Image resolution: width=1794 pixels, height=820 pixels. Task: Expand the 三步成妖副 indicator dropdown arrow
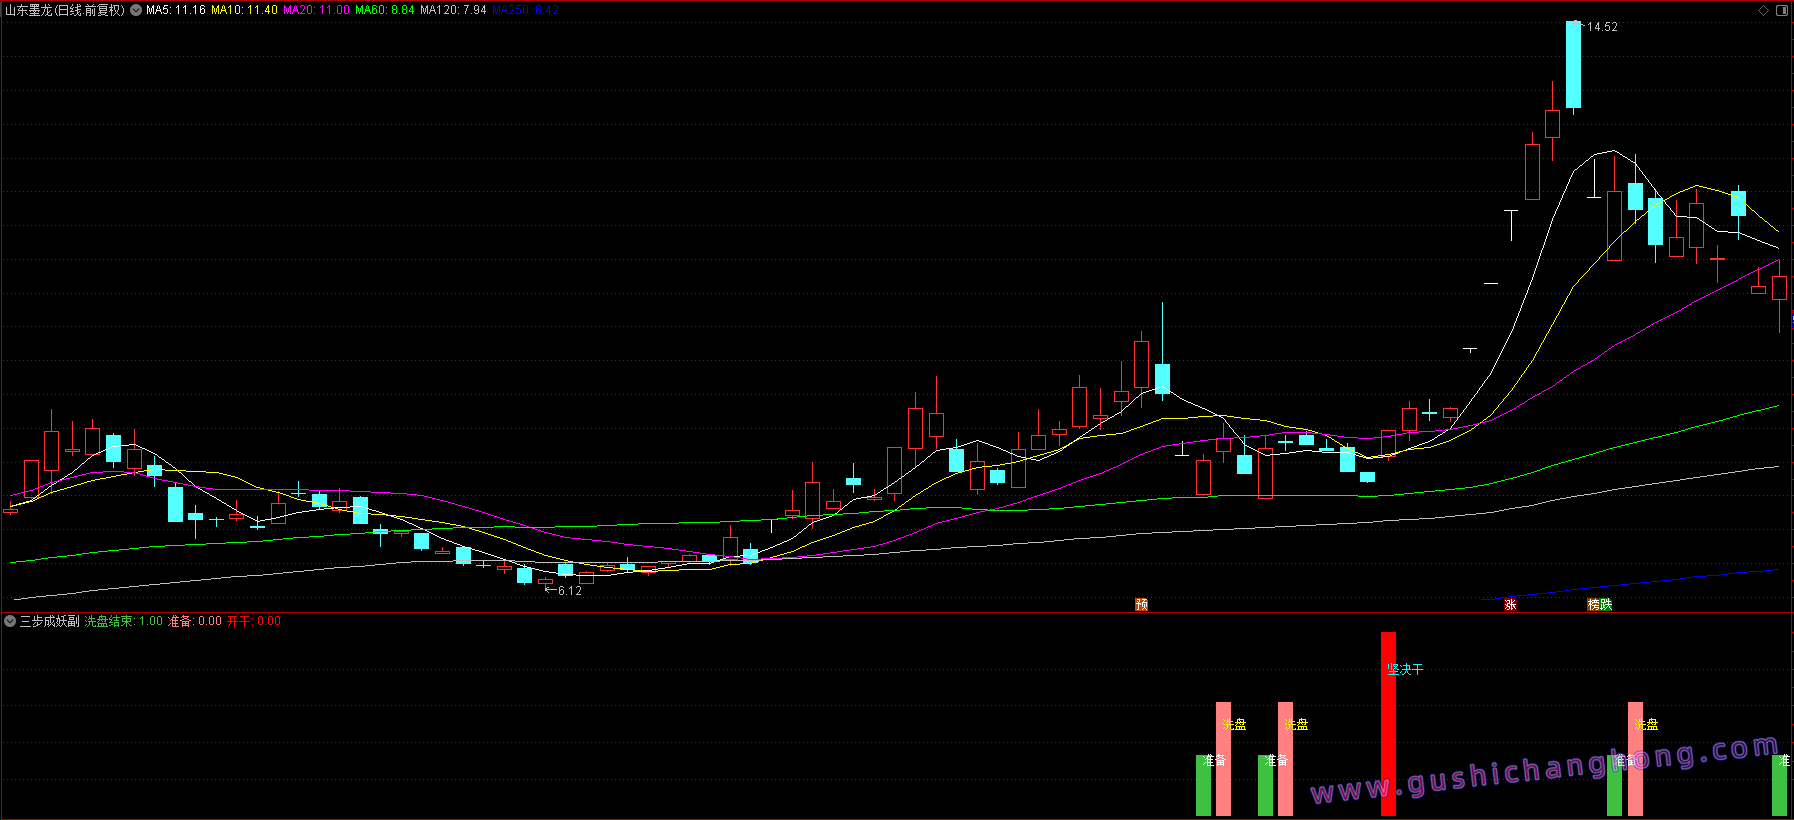pos(10,621)
